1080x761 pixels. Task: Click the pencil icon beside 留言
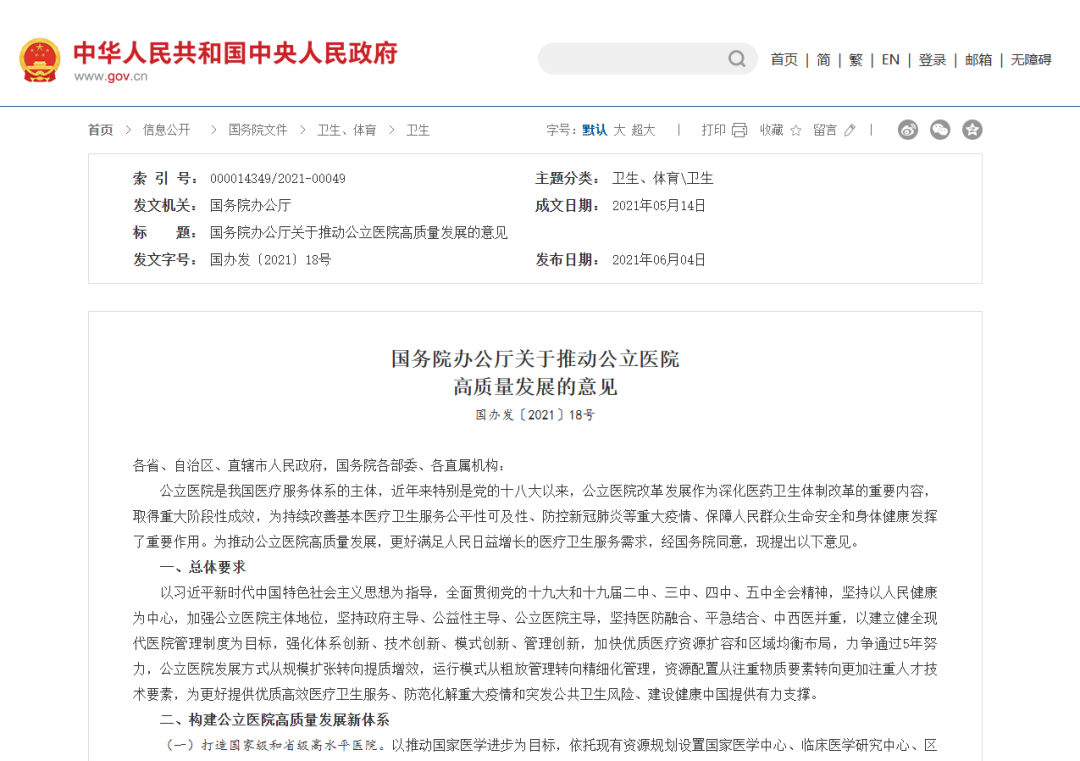pyautogui.click(x=850, y=130)
